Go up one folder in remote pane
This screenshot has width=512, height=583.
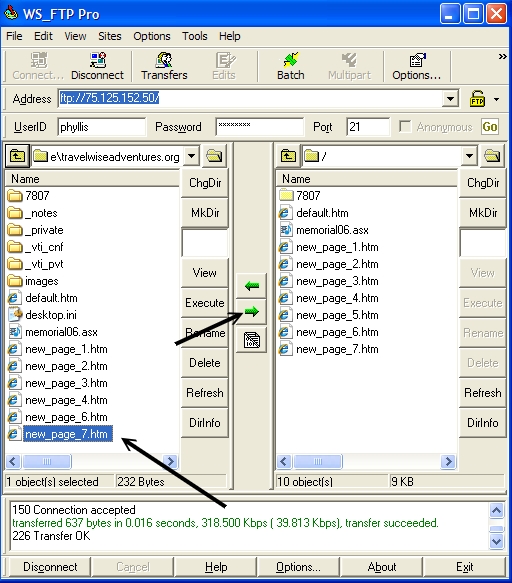coord(288,156)
